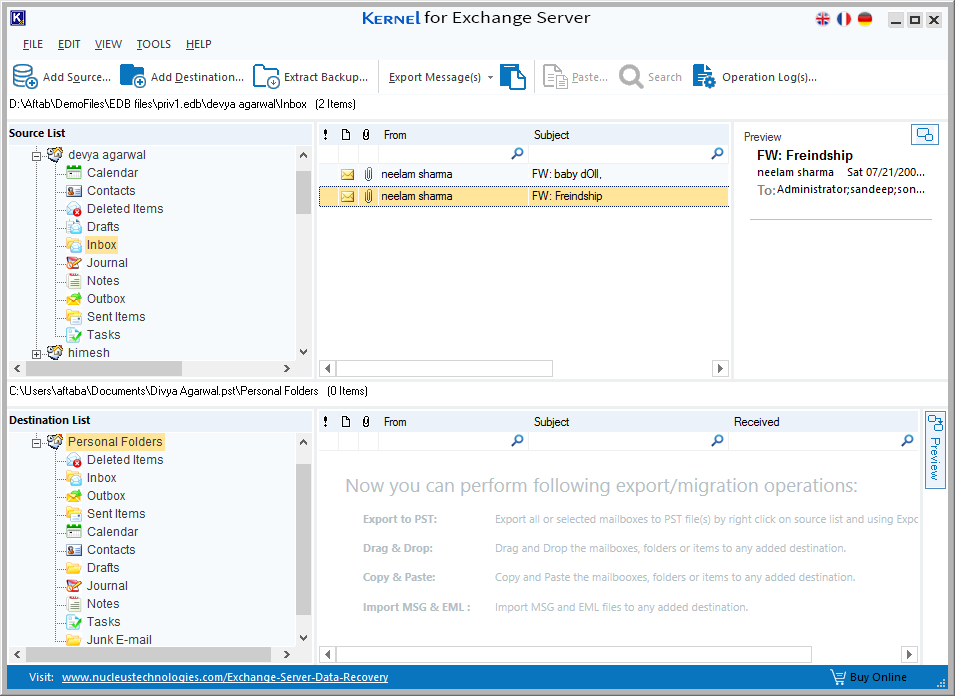
Task: Click the From column search magnifier in source list
Action: [x=518, y=153]
